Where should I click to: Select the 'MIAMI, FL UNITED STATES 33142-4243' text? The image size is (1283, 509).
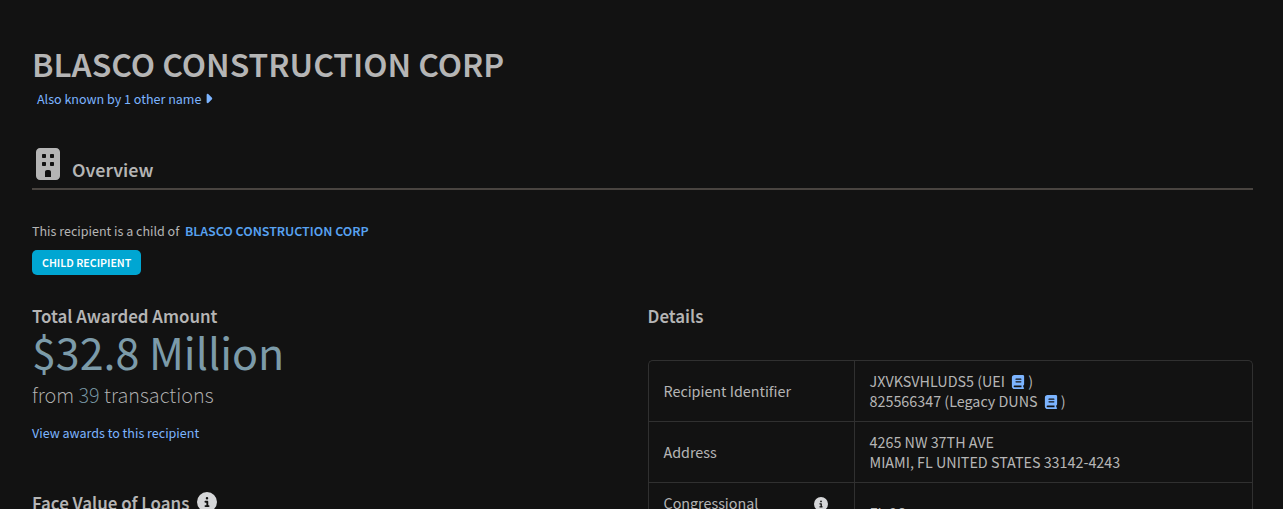tap(995, 463)
